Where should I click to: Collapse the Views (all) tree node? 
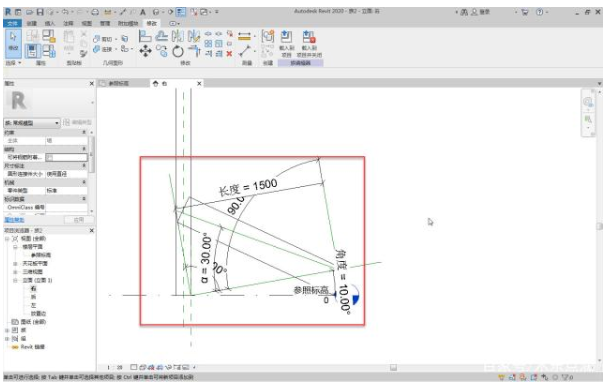click(x=7, y=239)
